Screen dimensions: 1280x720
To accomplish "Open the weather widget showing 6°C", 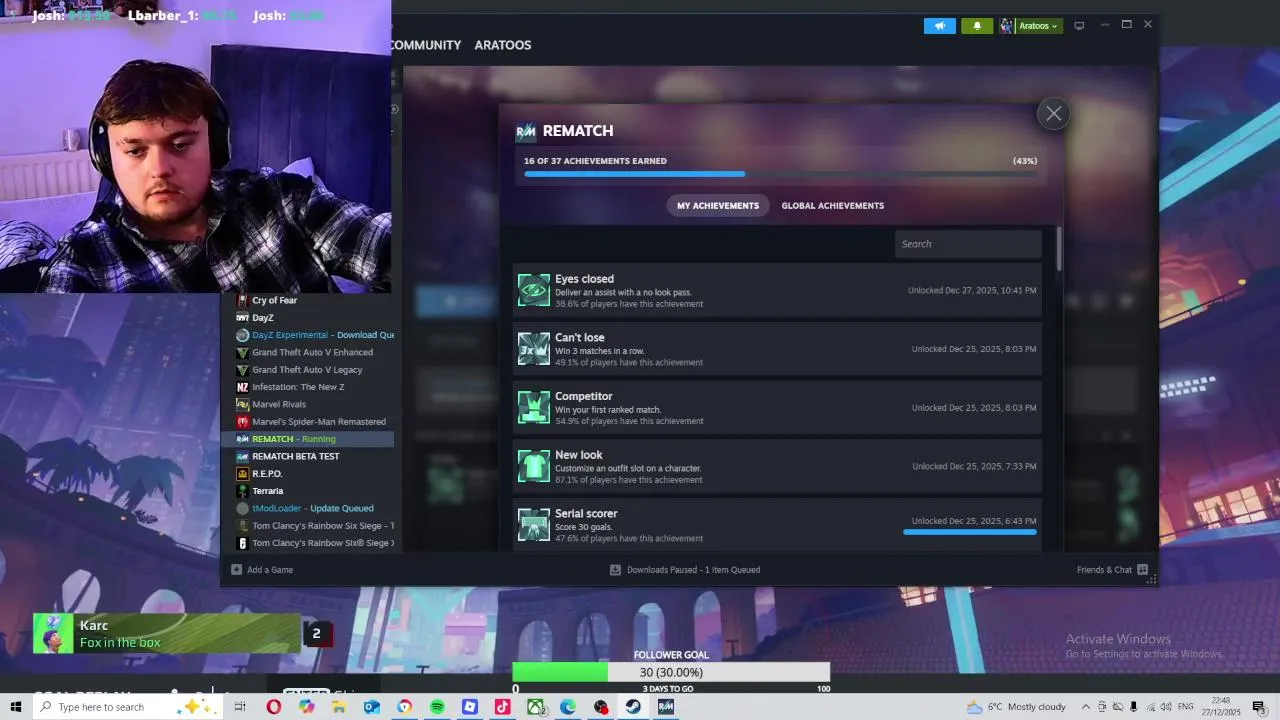I will coord(1016,707).
